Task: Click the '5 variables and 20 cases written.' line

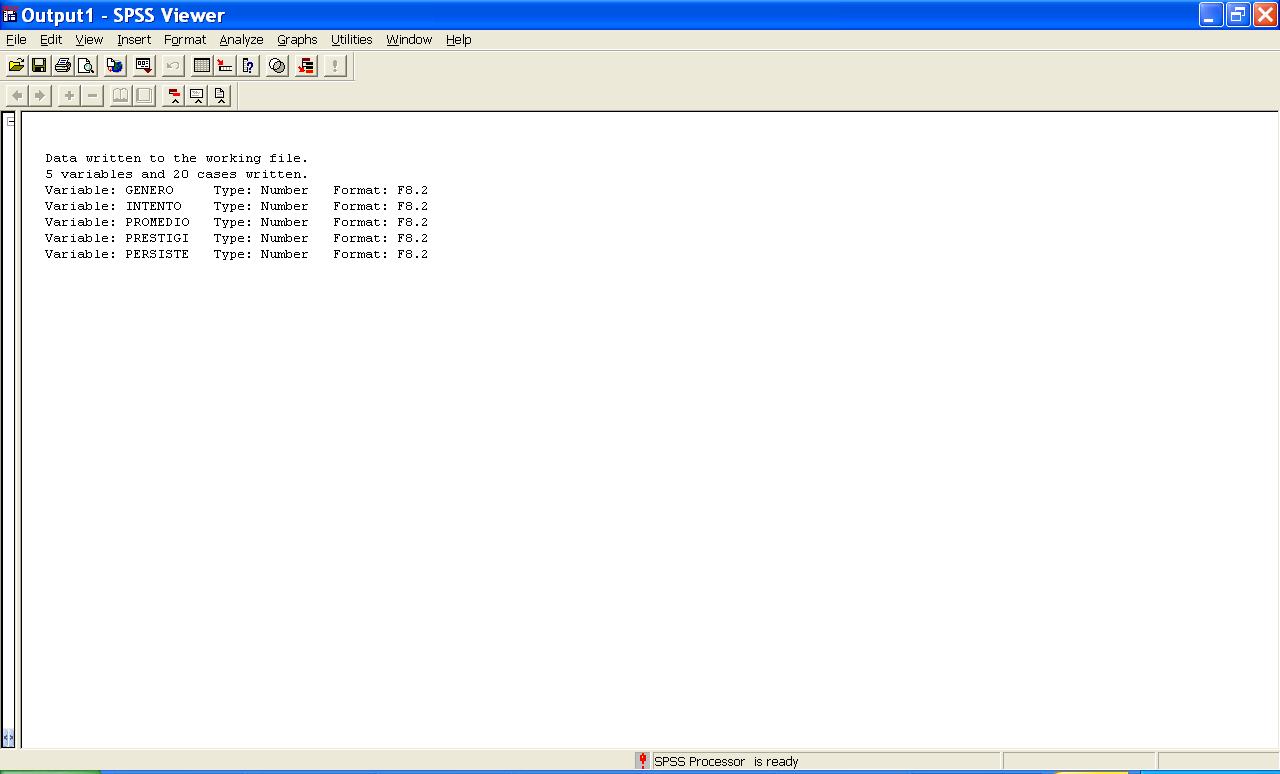Action: pos(177,174)
